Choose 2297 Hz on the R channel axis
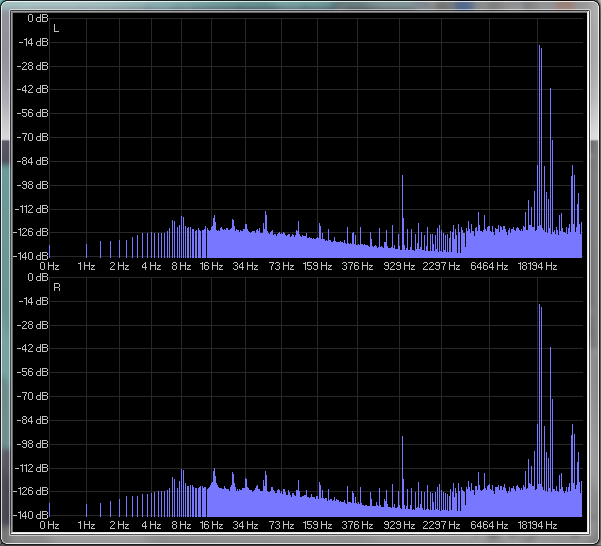This screenshot has height=546, width=601. (441, 525)
